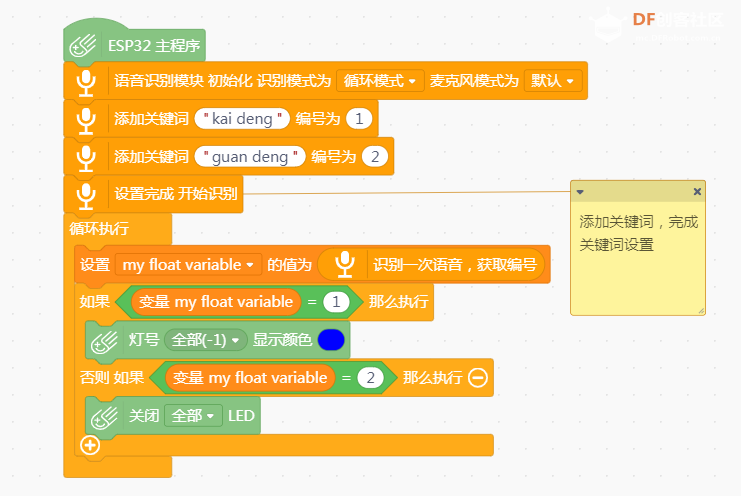This screenshot has width=741, height=496.
Task: Open my float variable dropdown in 设置 block
Action: point(188,265)
